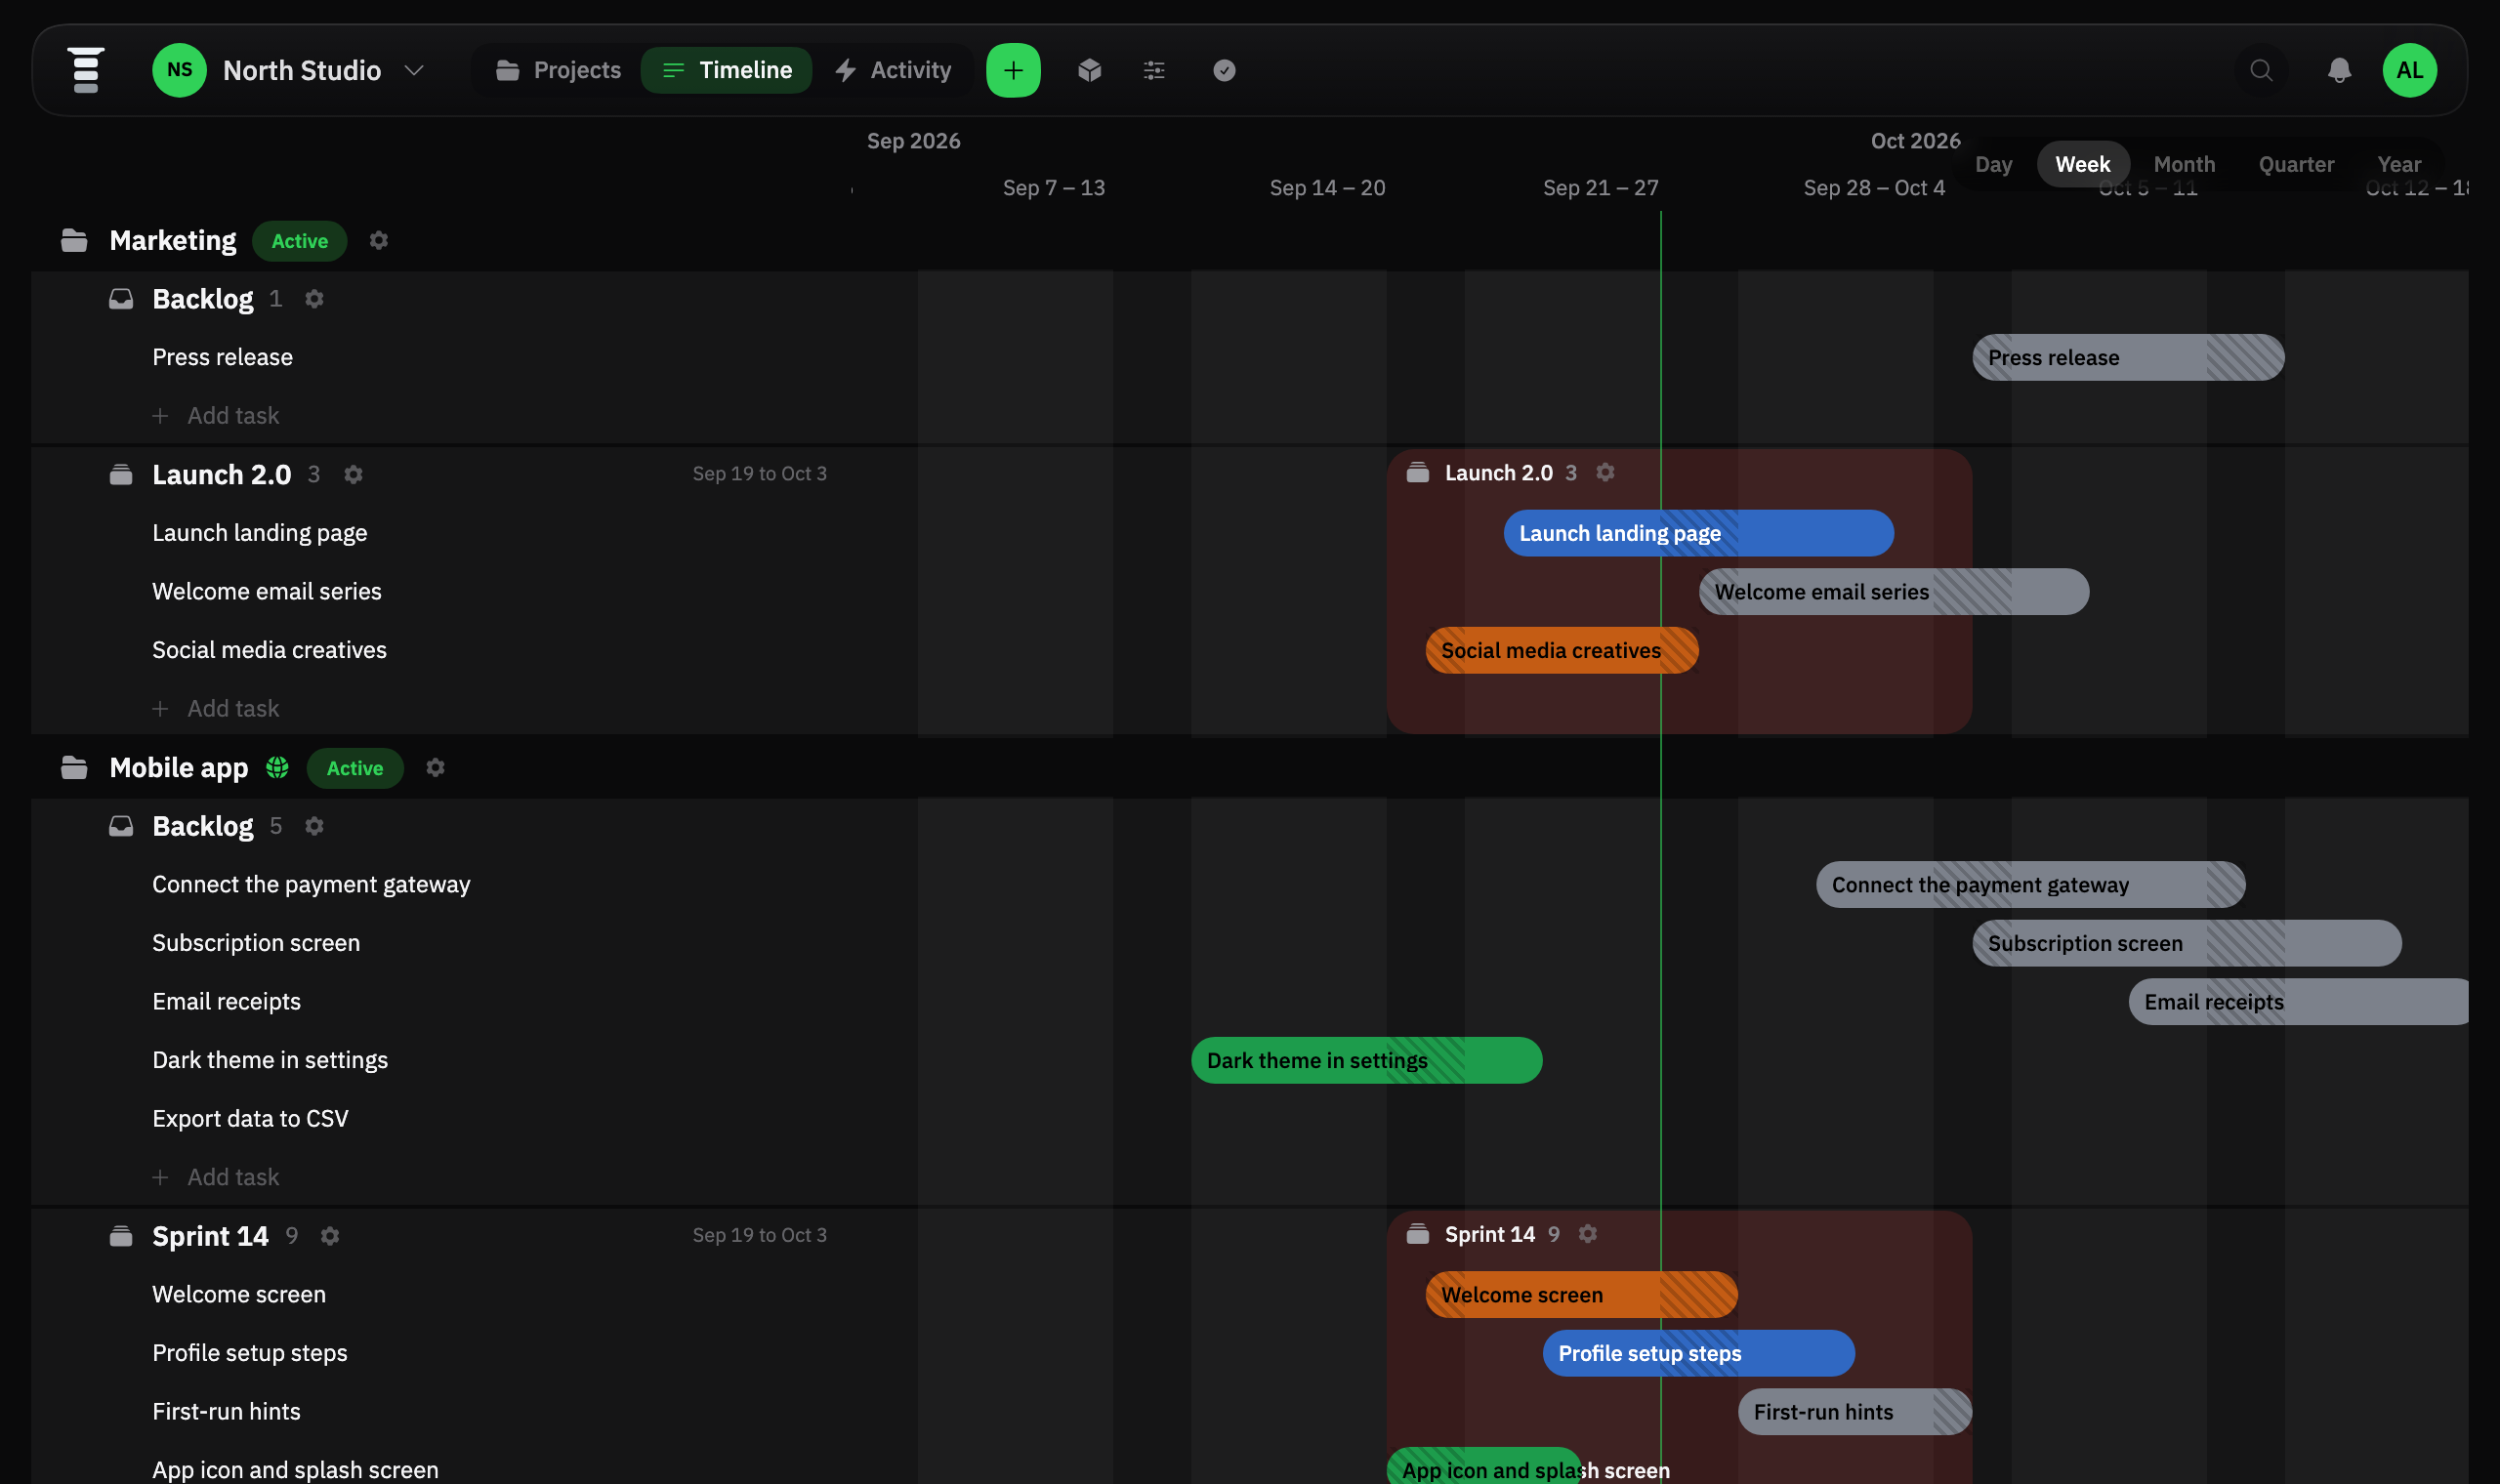This screenshot has width=2500, height=1484.
Task: Select the Timeline tab
Action: point(727,70)
